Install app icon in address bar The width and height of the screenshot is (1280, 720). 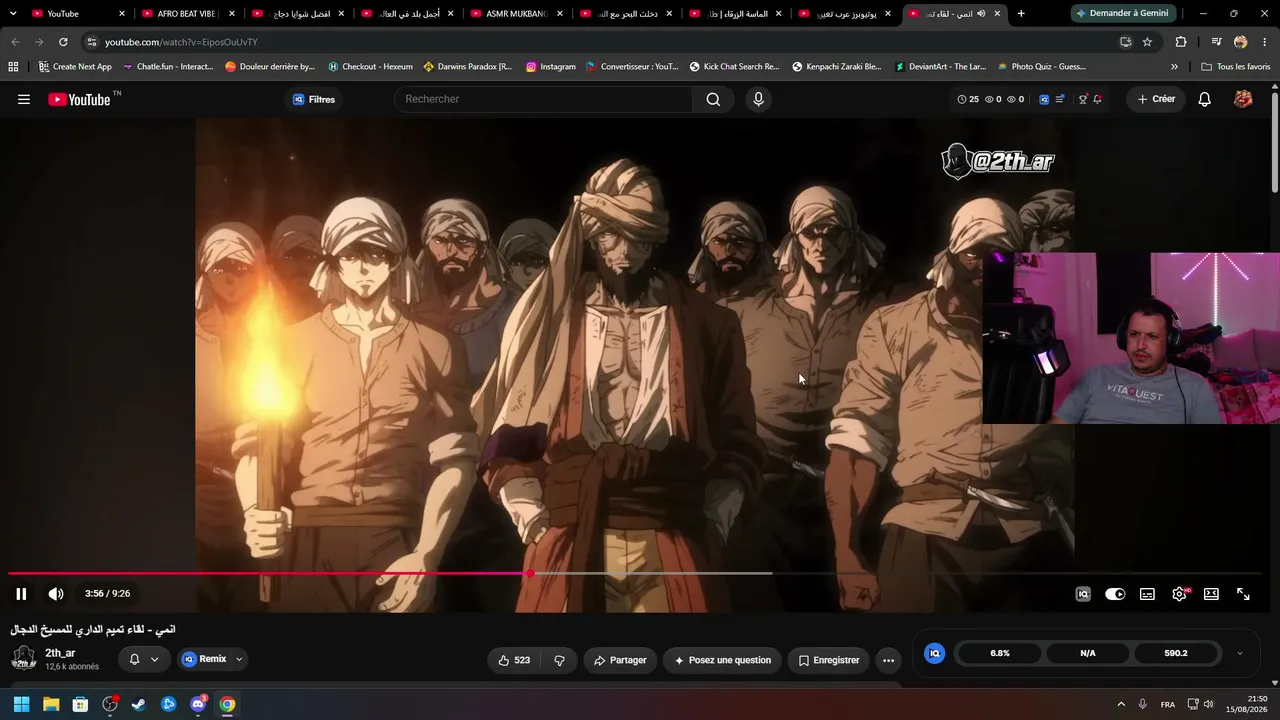[x=1125, y=42]
